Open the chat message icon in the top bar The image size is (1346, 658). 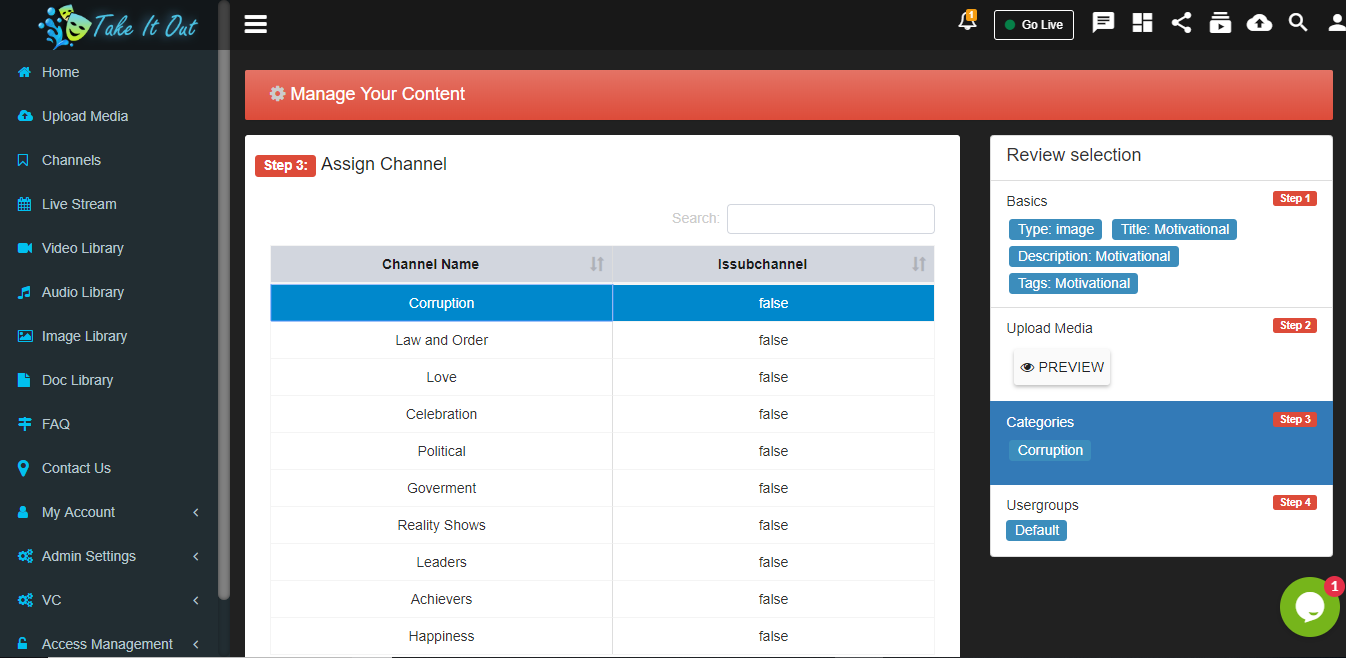(1103, 23)
